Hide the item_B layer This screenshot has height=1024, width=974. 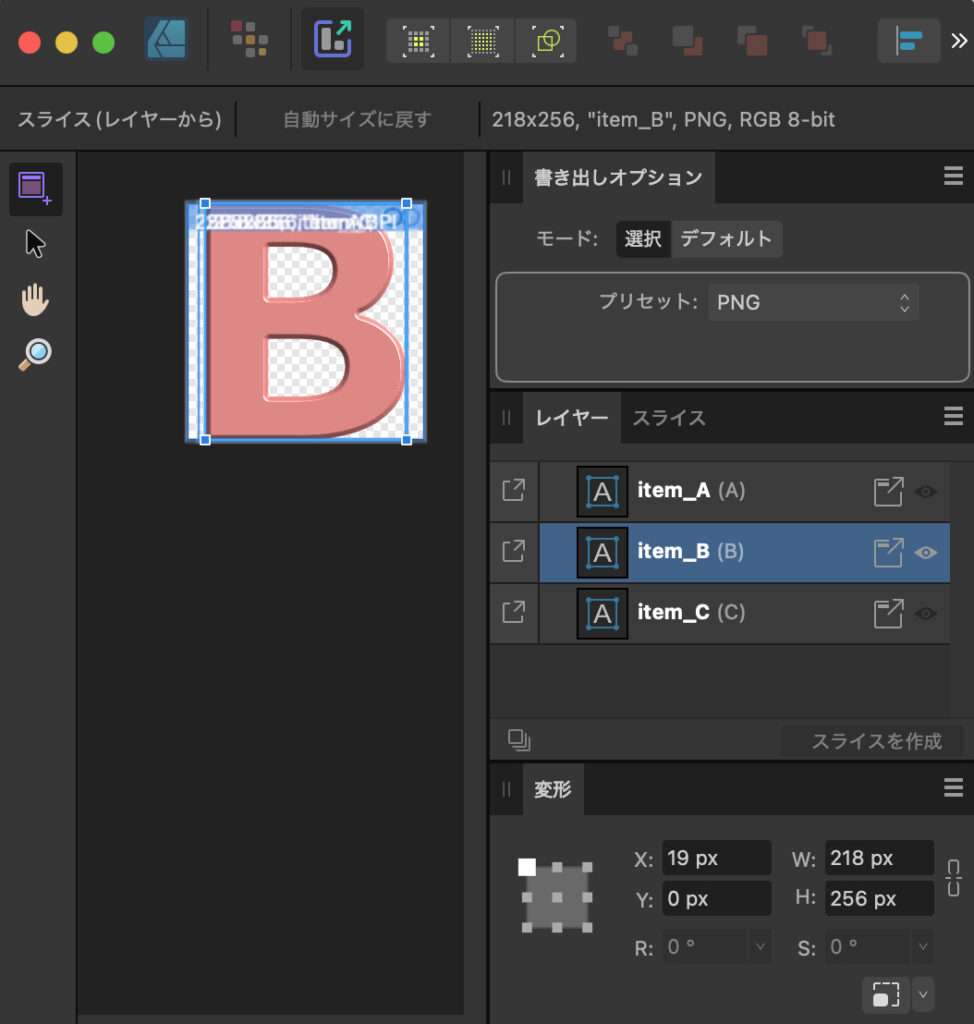point(926,552)
